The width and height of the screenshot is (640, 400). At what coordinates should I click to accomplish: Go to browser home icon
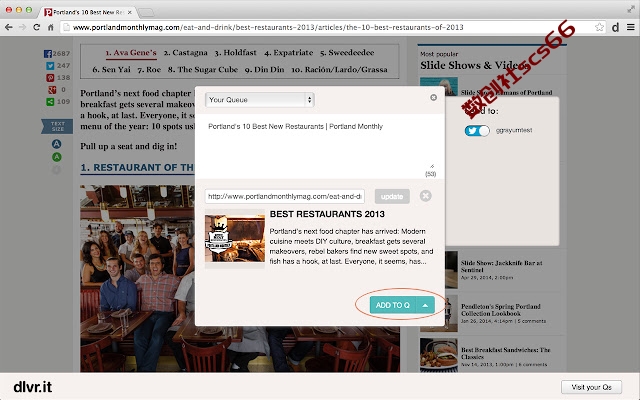50,27
